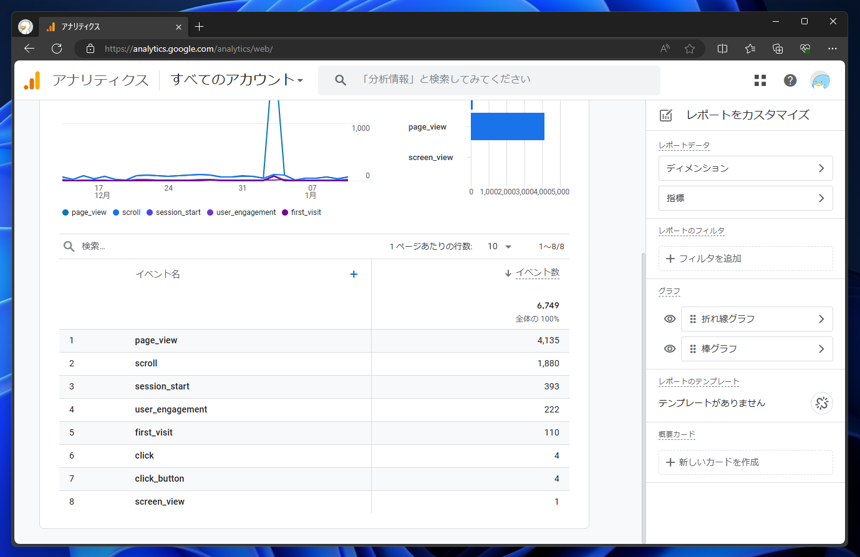Viewport: 860px width, 557px height.
Task: Open the first_visit event row
Action: [314, 433]
